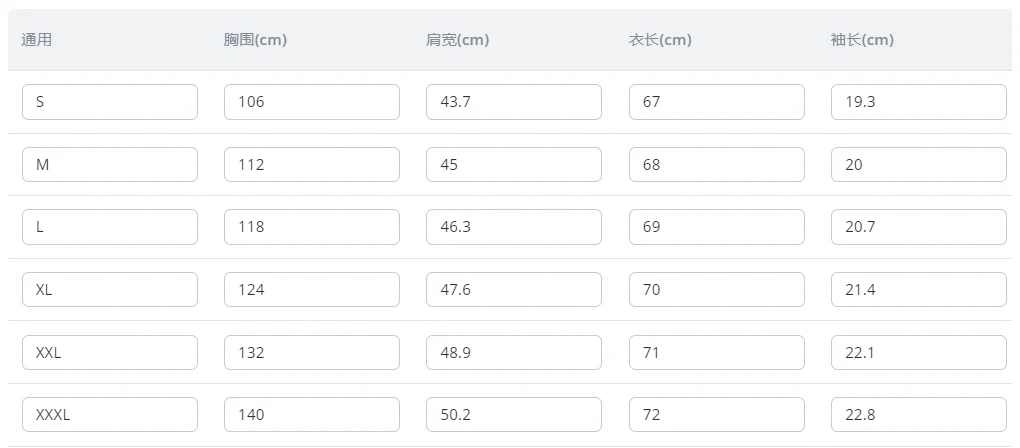
Task: Edit the size field containing M
Action: tap(110, 165)
